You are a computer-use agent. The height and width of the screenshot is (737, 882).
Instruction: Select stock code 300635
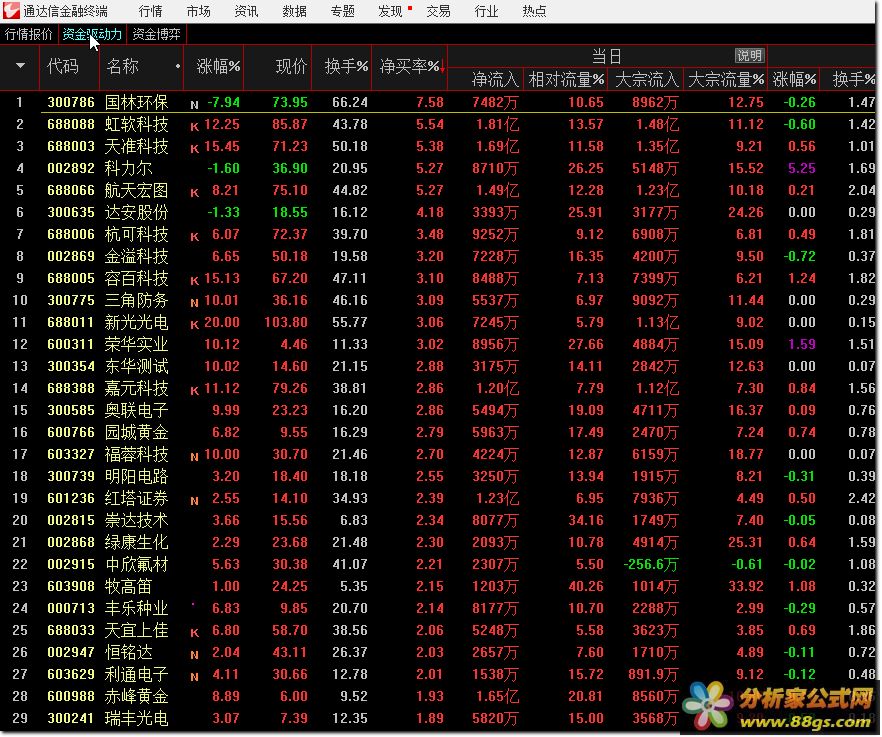coord(71,212)
